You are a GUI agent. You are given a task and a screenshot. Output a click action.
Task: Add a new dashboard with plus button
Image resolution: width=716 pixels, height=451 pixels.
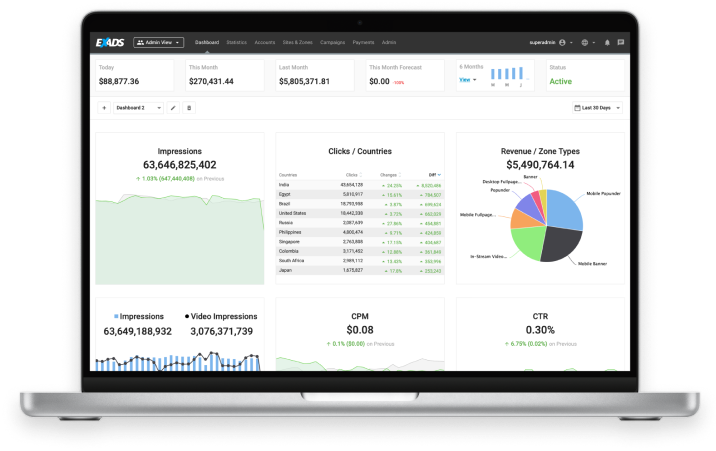click(104, 108)
